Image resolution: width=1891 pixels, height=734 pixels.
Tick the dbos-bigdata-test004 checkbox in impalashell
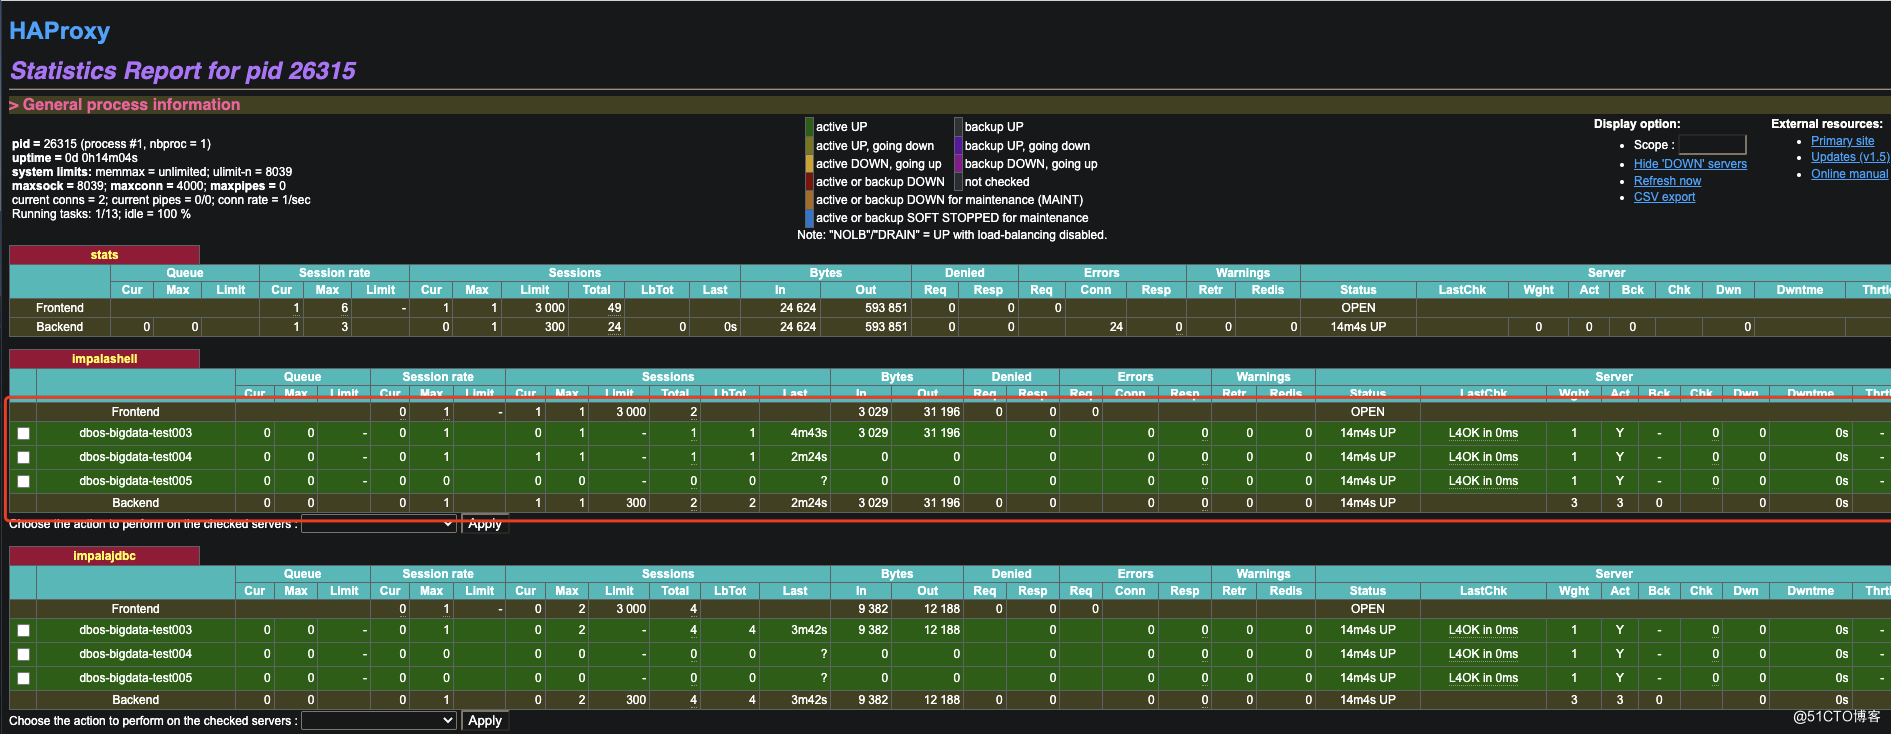[x=24, y=458]
